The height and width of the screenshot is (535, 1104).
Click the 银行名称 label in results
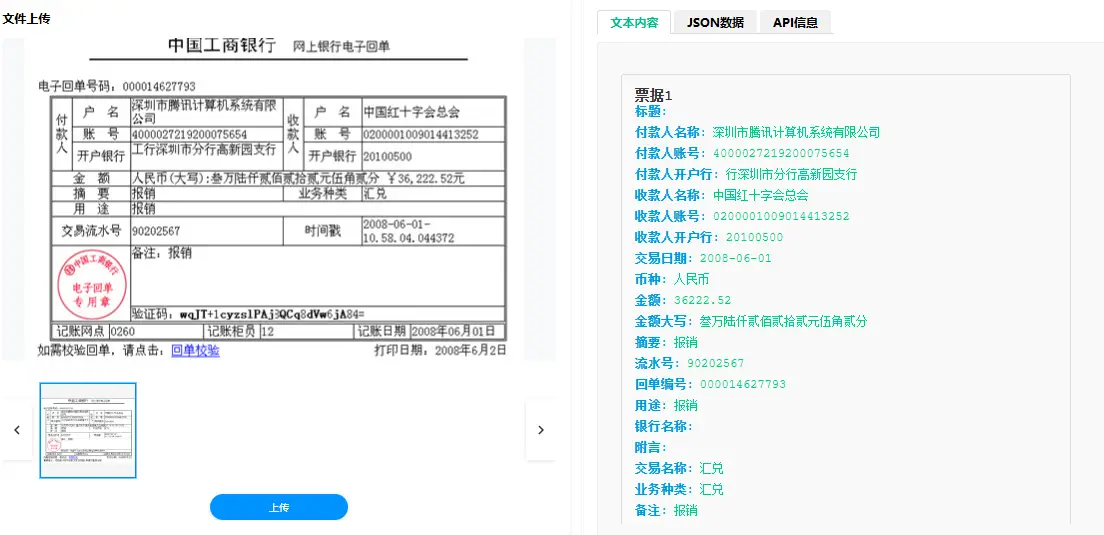tap(663, 427)
